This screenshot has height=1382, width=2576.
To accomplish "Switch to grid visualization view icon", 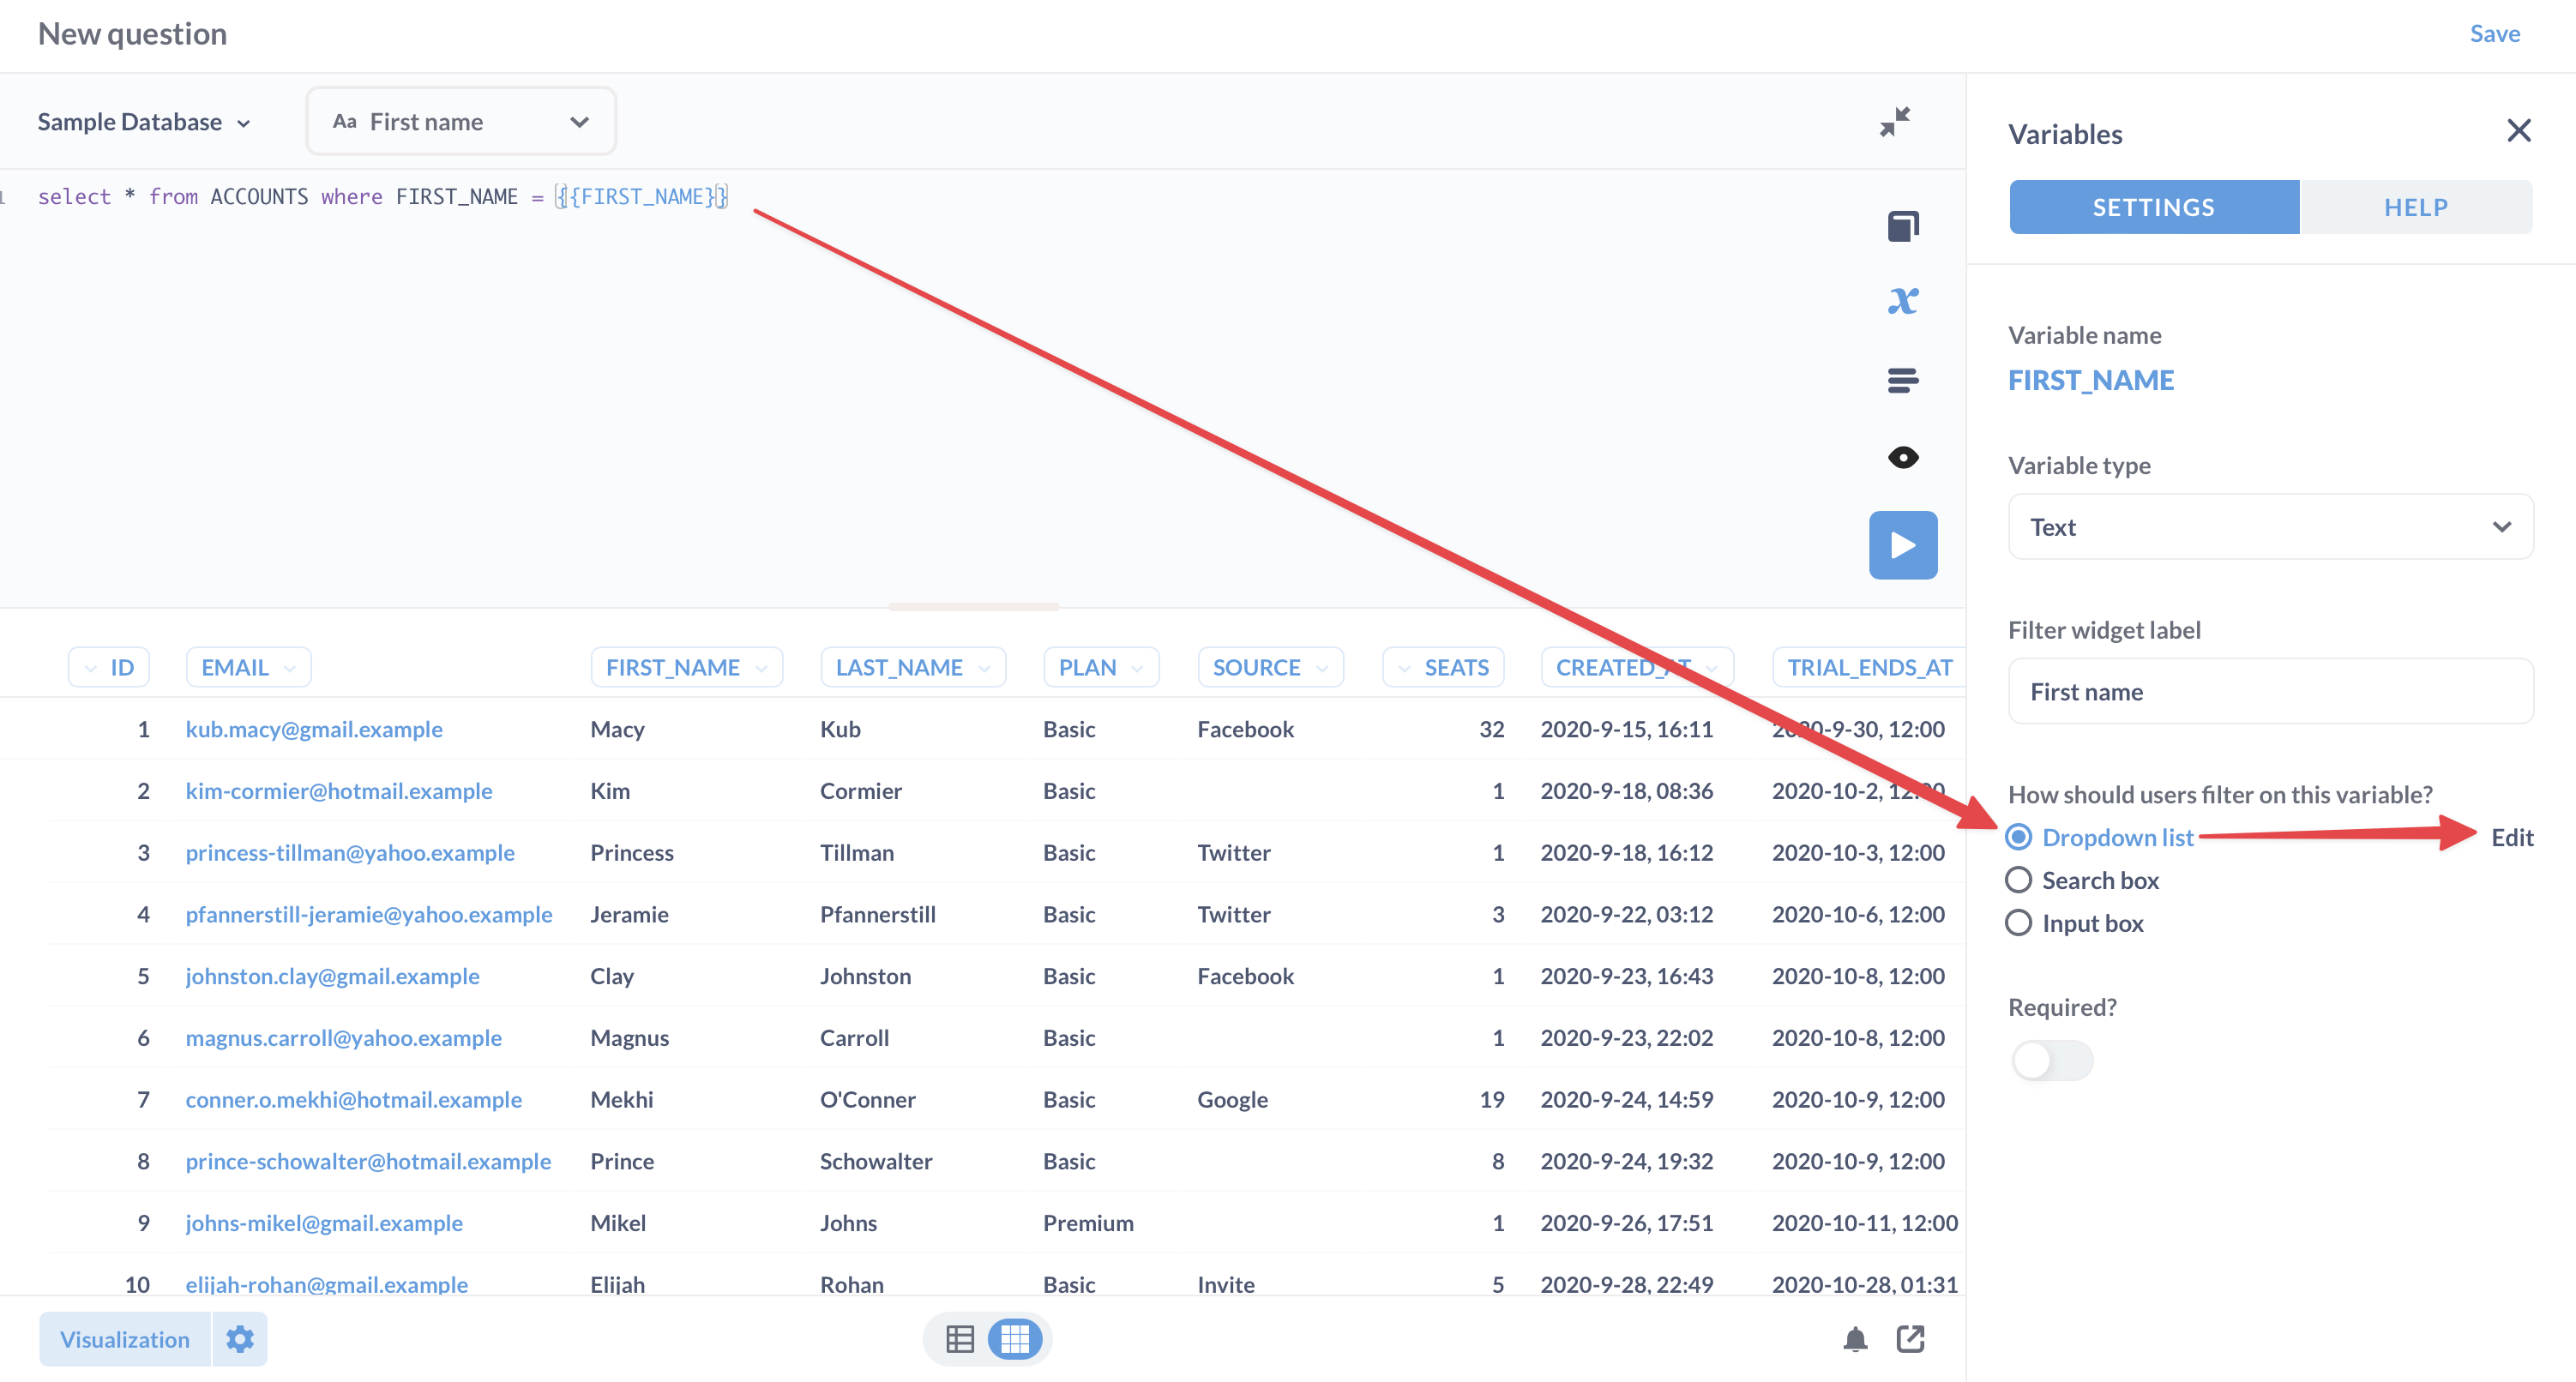I will (1014, 1338).
